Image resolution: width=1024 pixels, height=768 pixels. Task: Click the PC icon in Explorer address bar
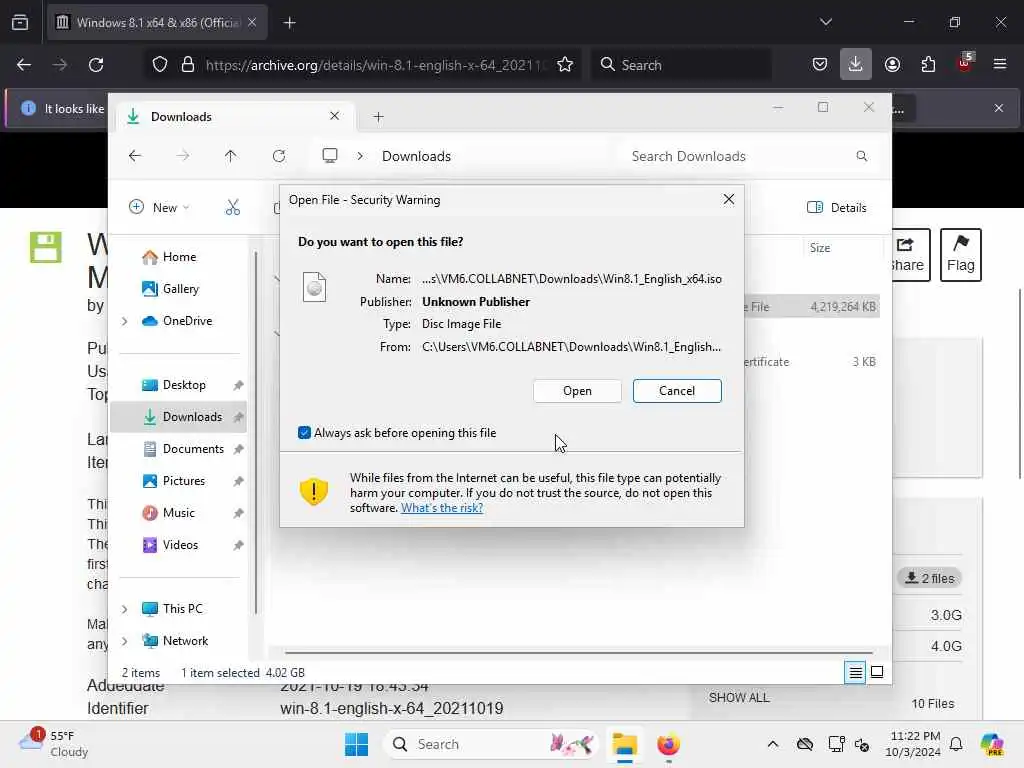[330, 155]
